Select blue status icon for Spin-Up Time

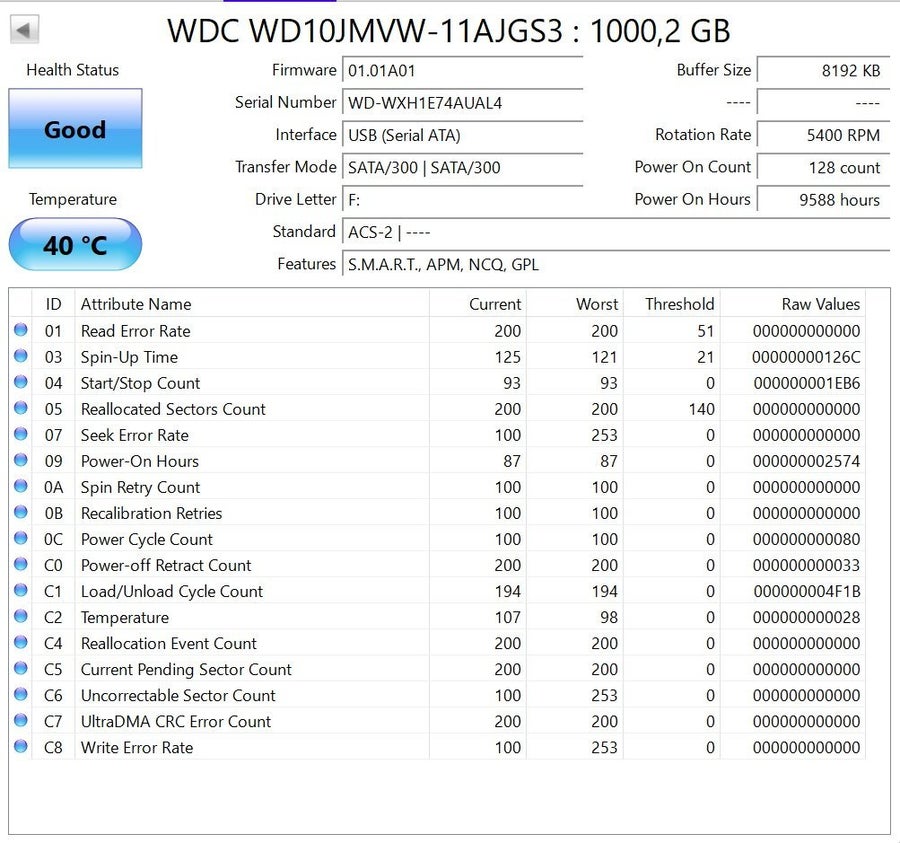tap(21, 356)
